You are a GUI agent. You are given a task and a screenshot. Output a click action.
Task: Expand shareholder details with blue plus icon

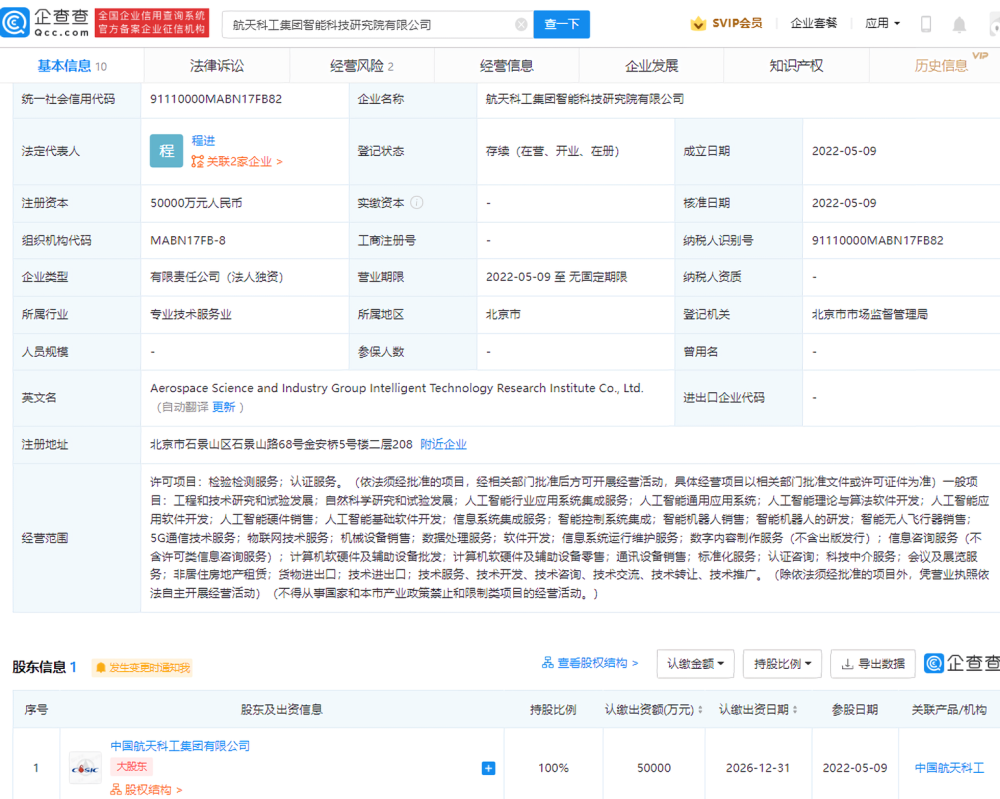click(x=489, y=768)
